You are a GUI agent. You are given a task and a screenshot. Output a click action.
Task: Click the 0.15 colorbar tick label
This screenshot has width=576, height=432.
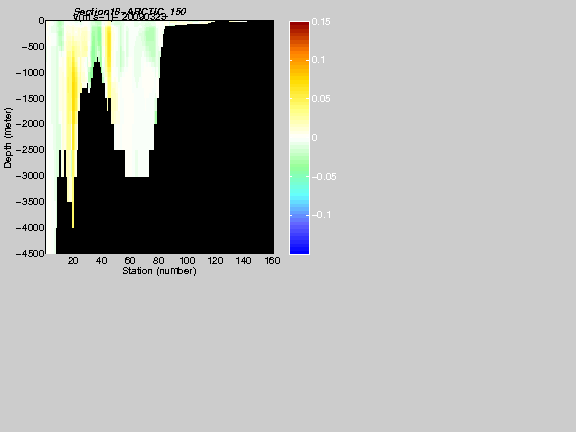pos(321,22)
